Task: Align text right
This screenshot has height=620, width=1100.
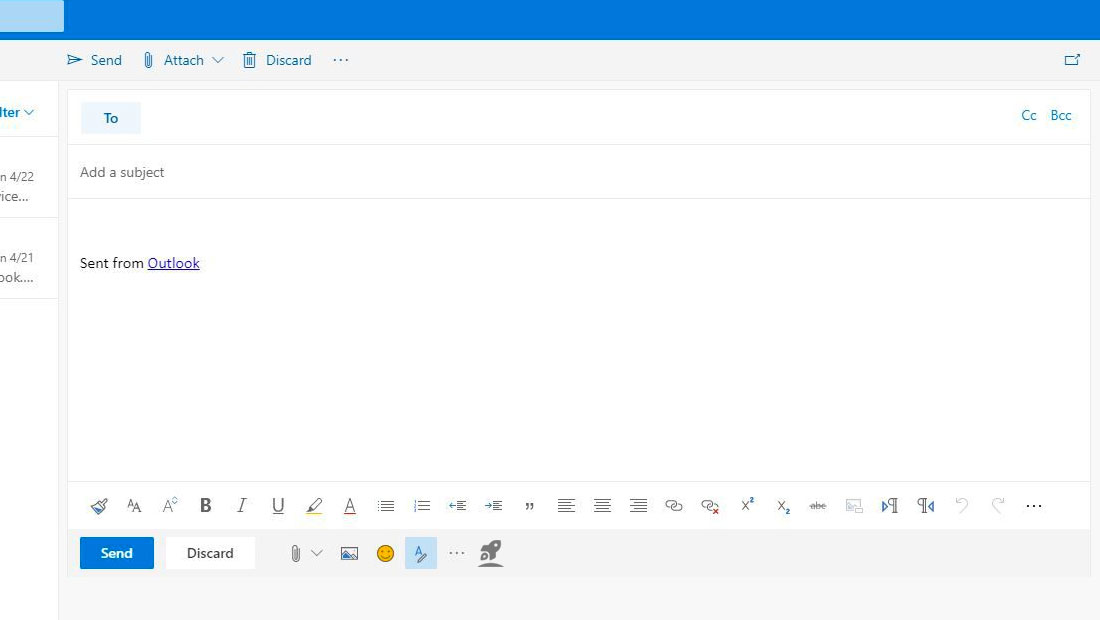Action: [x=638, y=506]
